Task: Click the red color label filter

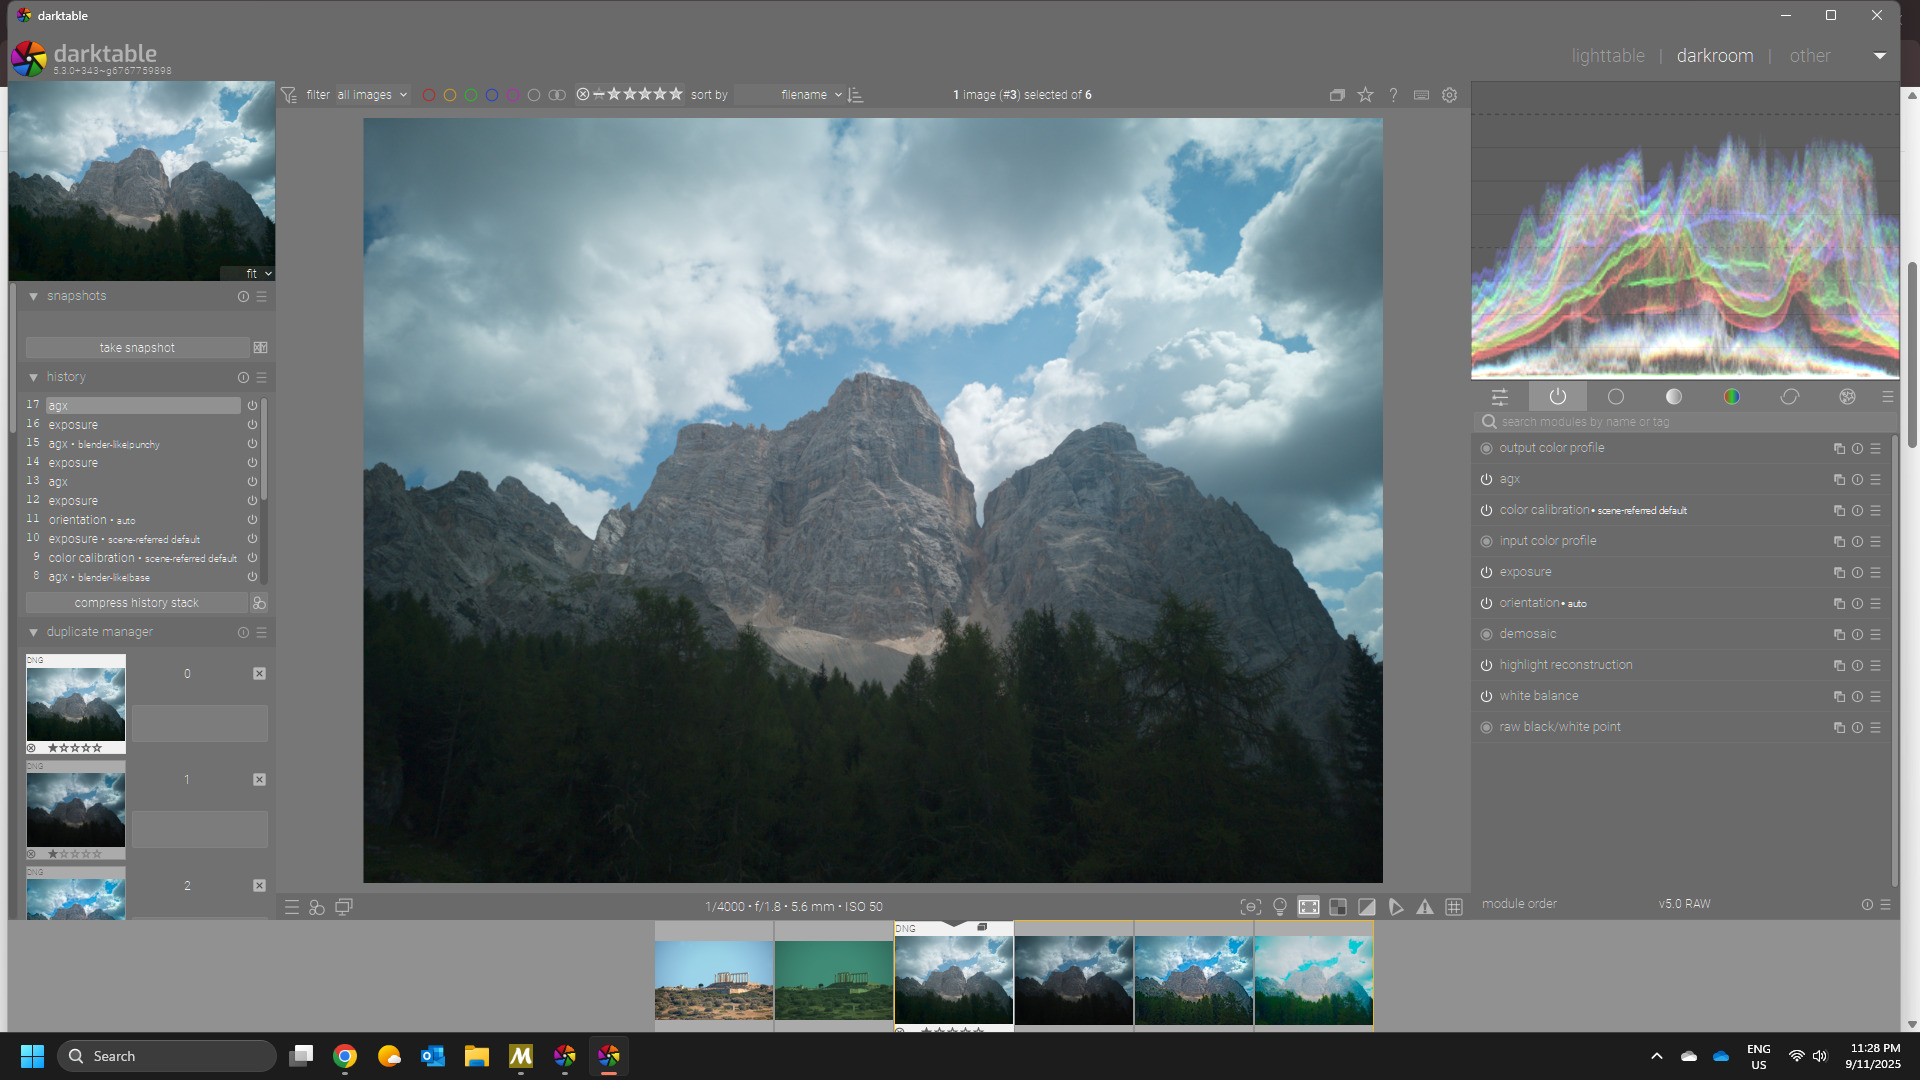Action: pyautogui.click(x=429, y=95)
